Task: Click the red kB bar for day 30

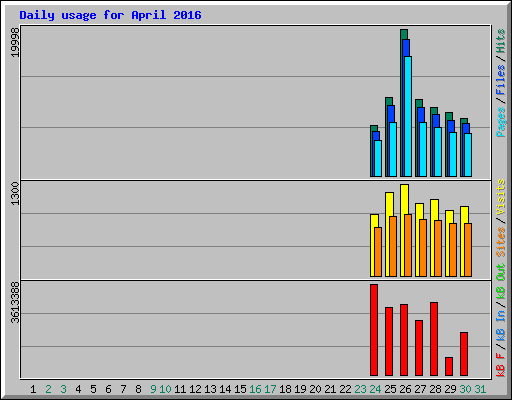Action: [x=464, y=354]
